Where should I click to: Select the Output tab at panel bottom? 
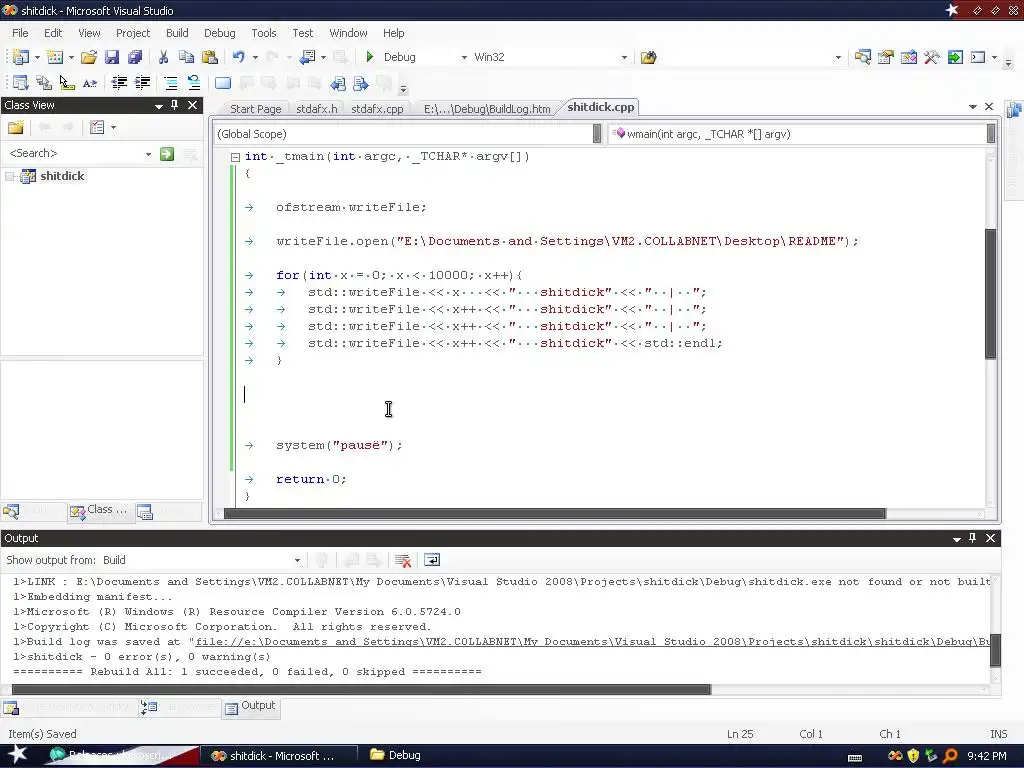[x=251, y=707]
